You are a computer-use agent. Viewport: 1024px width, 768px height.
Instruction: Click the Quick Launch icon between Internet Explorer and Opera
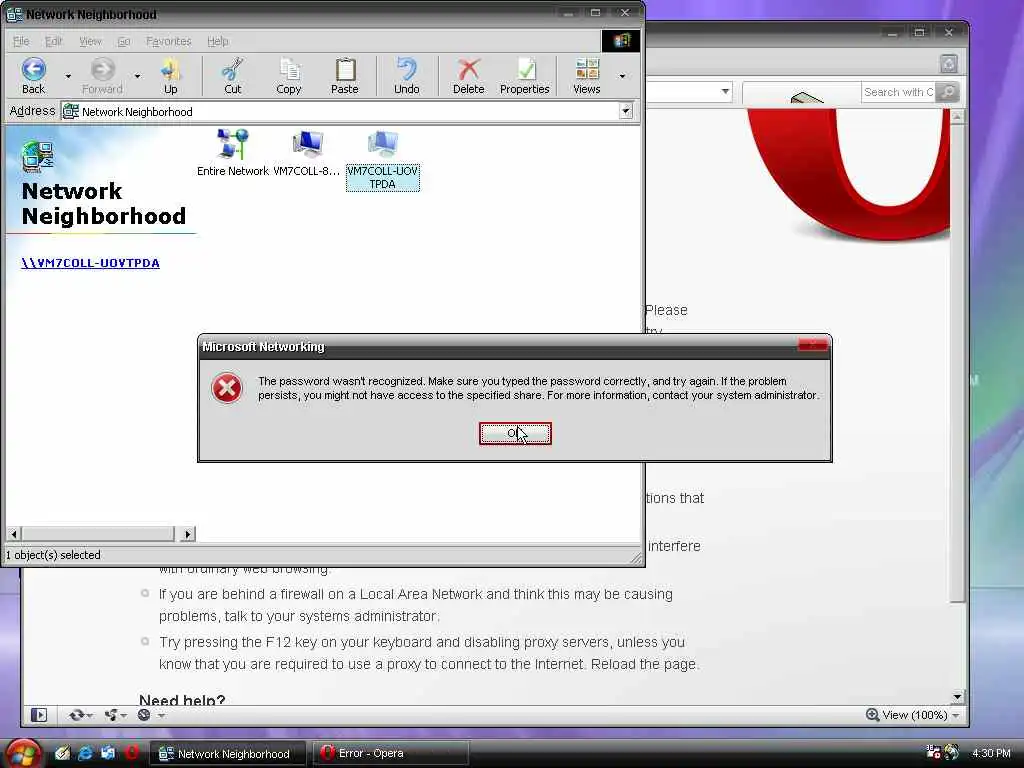[x=108, y=753]
